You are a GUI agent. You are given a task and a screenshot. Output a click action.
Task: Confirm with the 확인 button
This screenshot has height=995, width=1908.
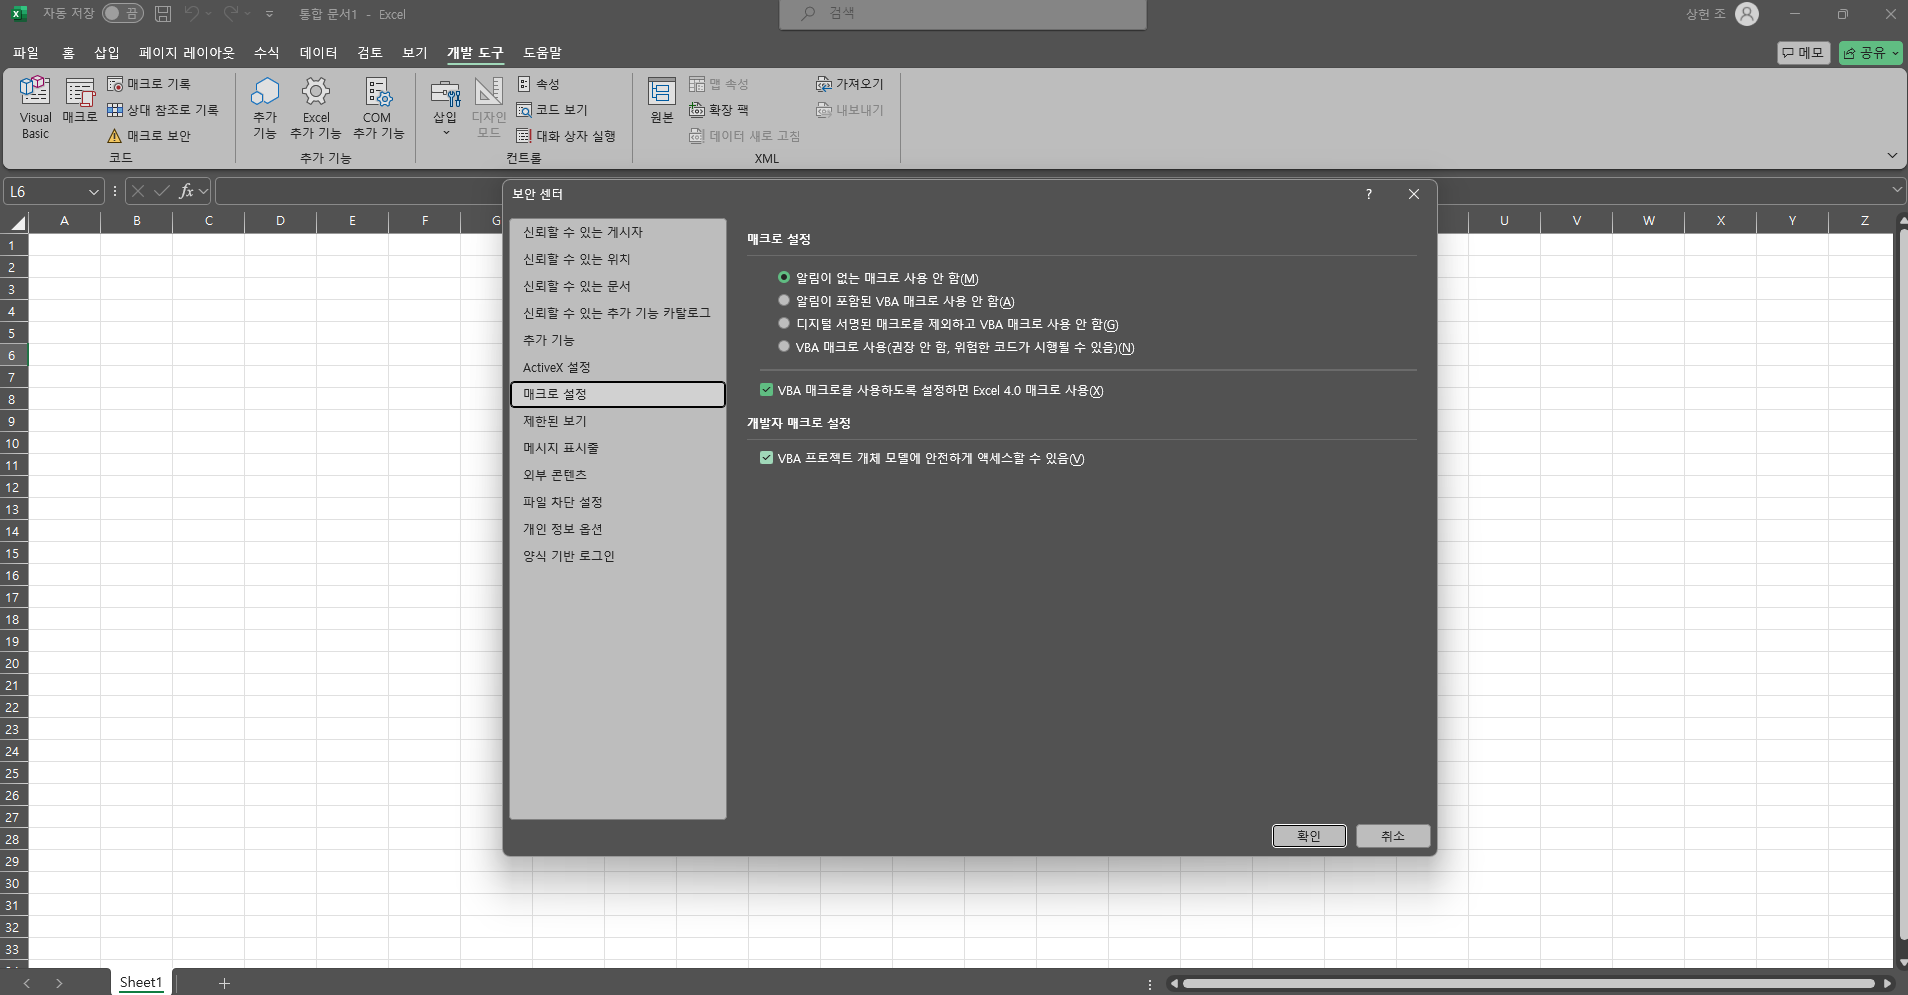[1309, 836]
